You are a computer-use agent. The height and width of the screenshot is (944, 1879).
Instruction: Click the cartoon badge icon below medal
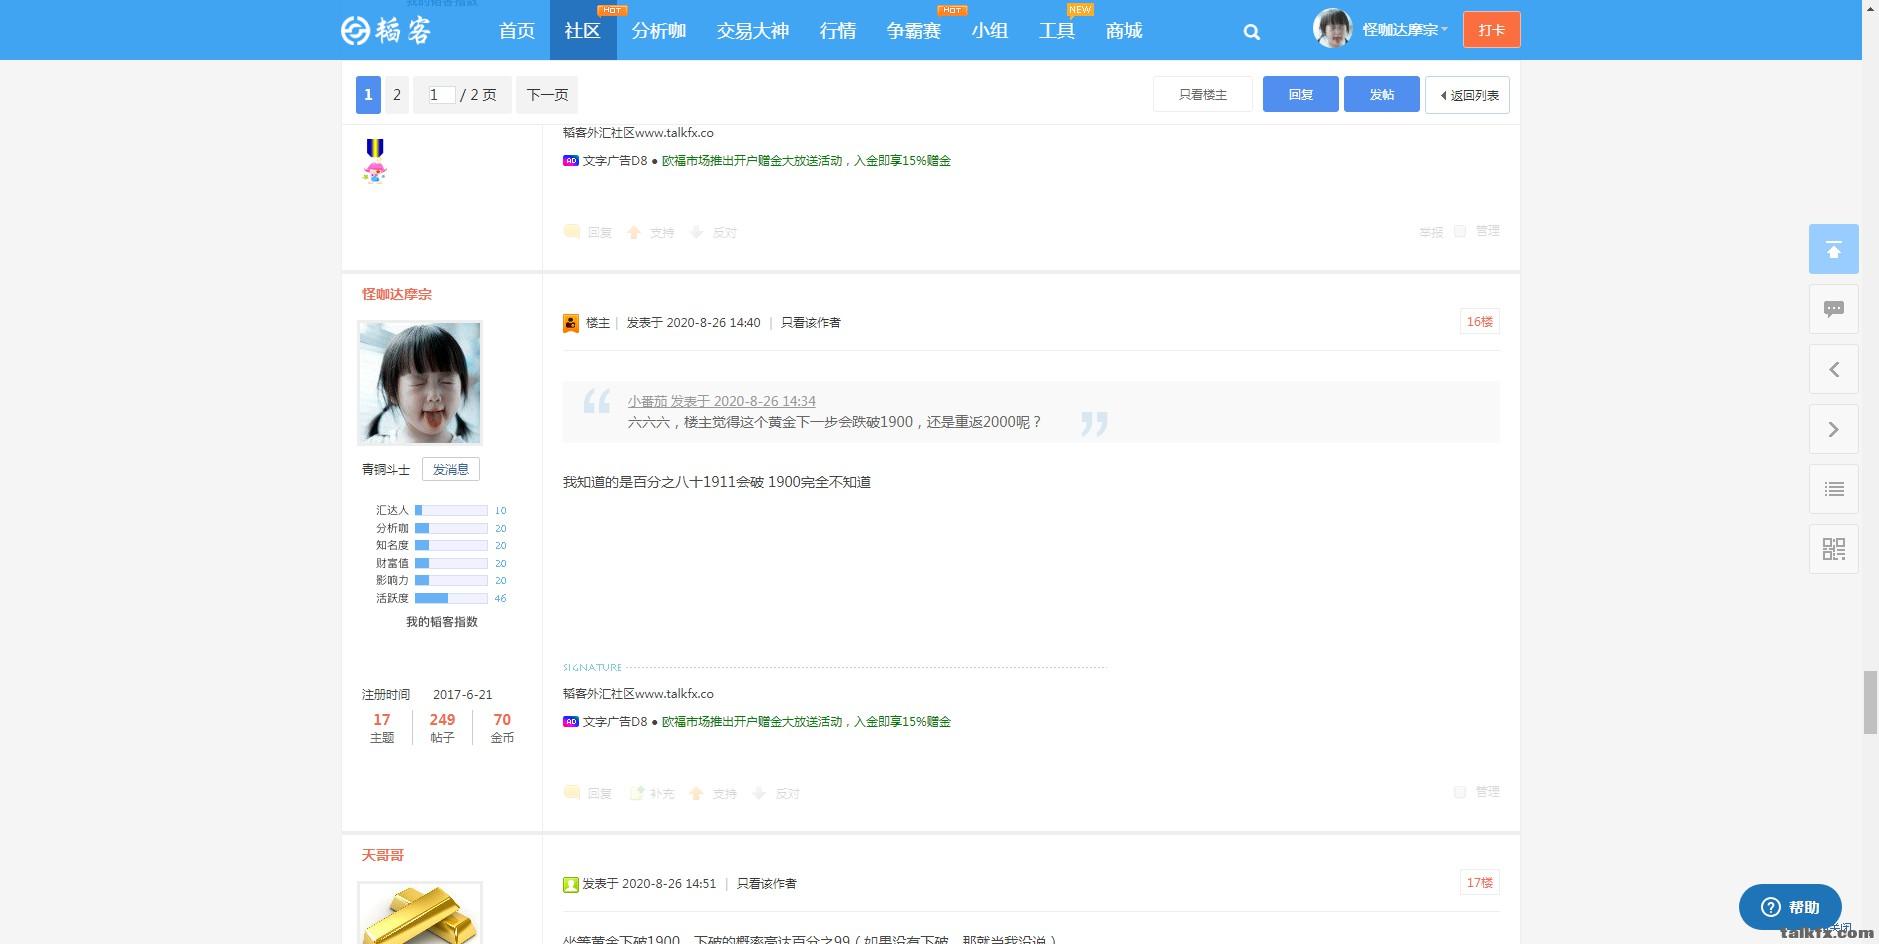pyautogui.click(x=375, y=173)
